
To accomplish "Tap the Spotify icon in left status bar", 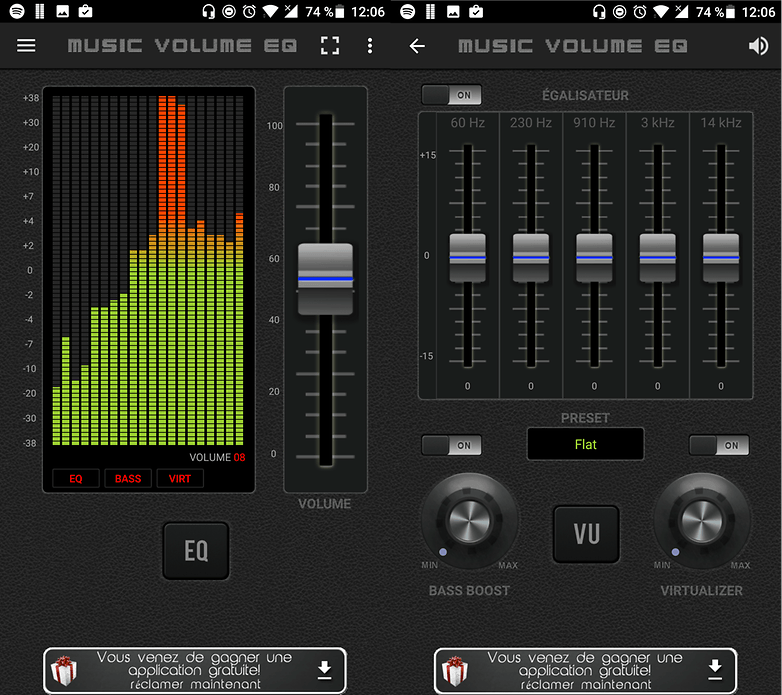I will point(17,11).
